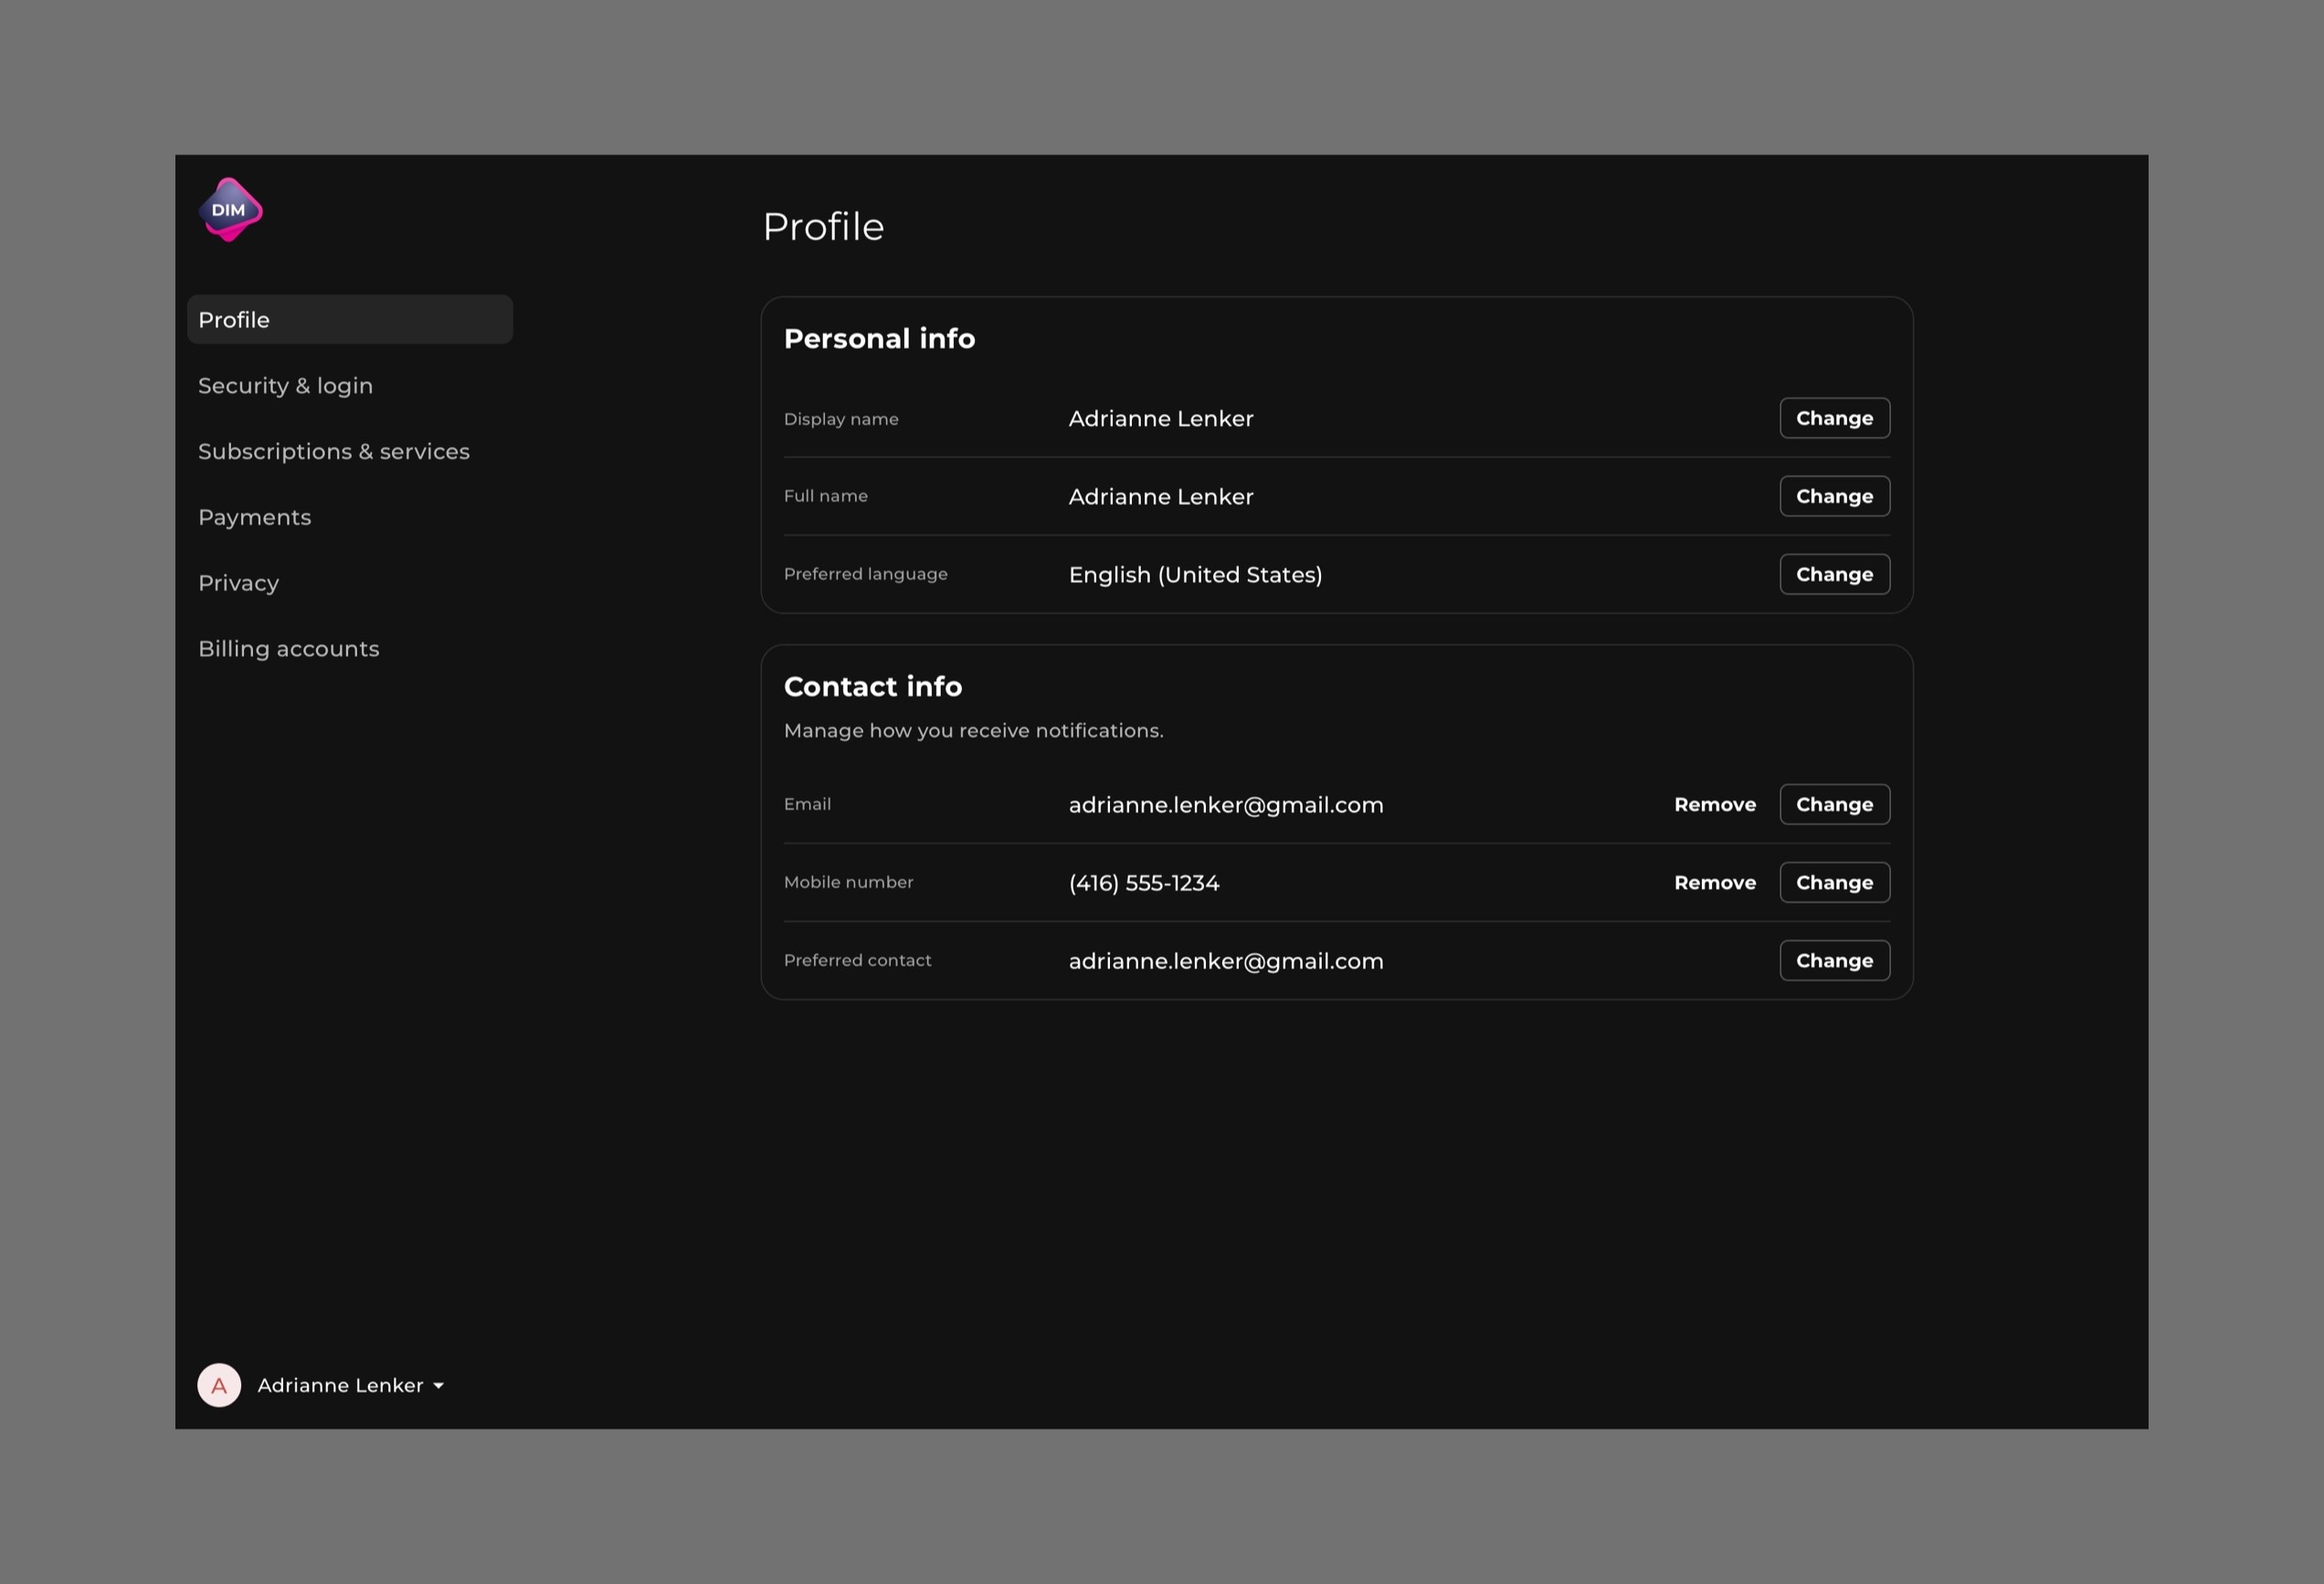2324x1584 pixels.
Task: Change the Preferred language
Action: (1834, 574)
